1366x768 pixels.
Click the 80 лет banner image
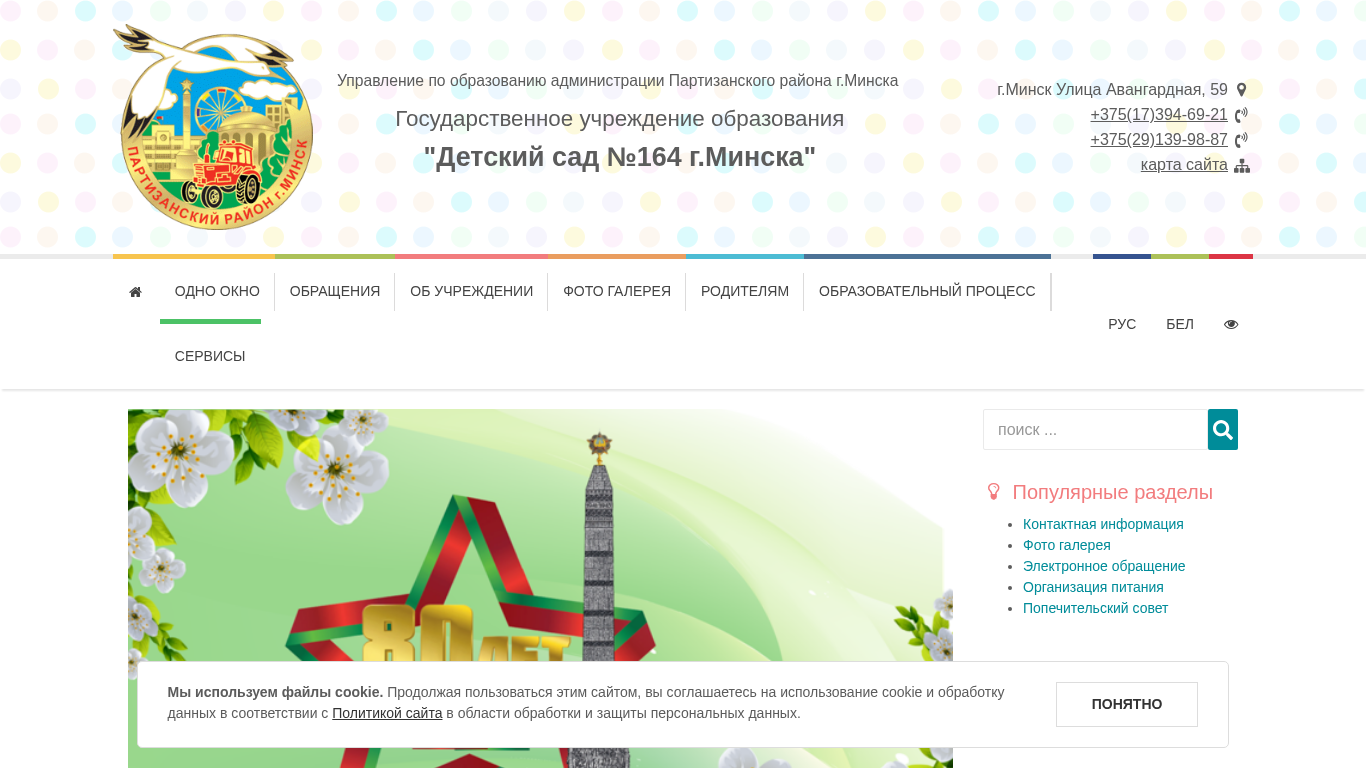[540, 588]
